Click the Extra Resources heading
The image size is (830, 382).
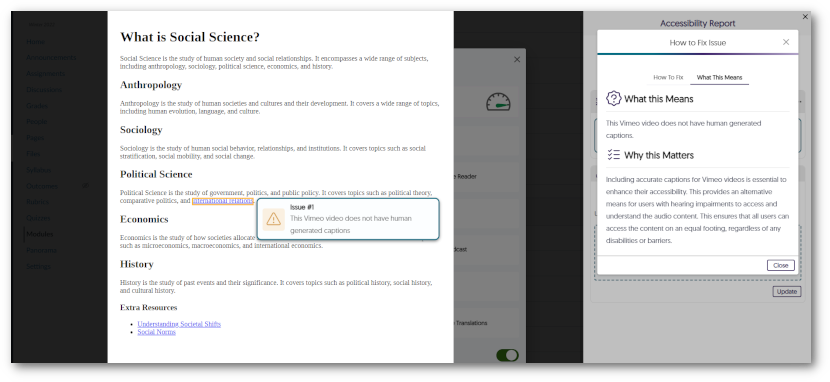[149, 307]
